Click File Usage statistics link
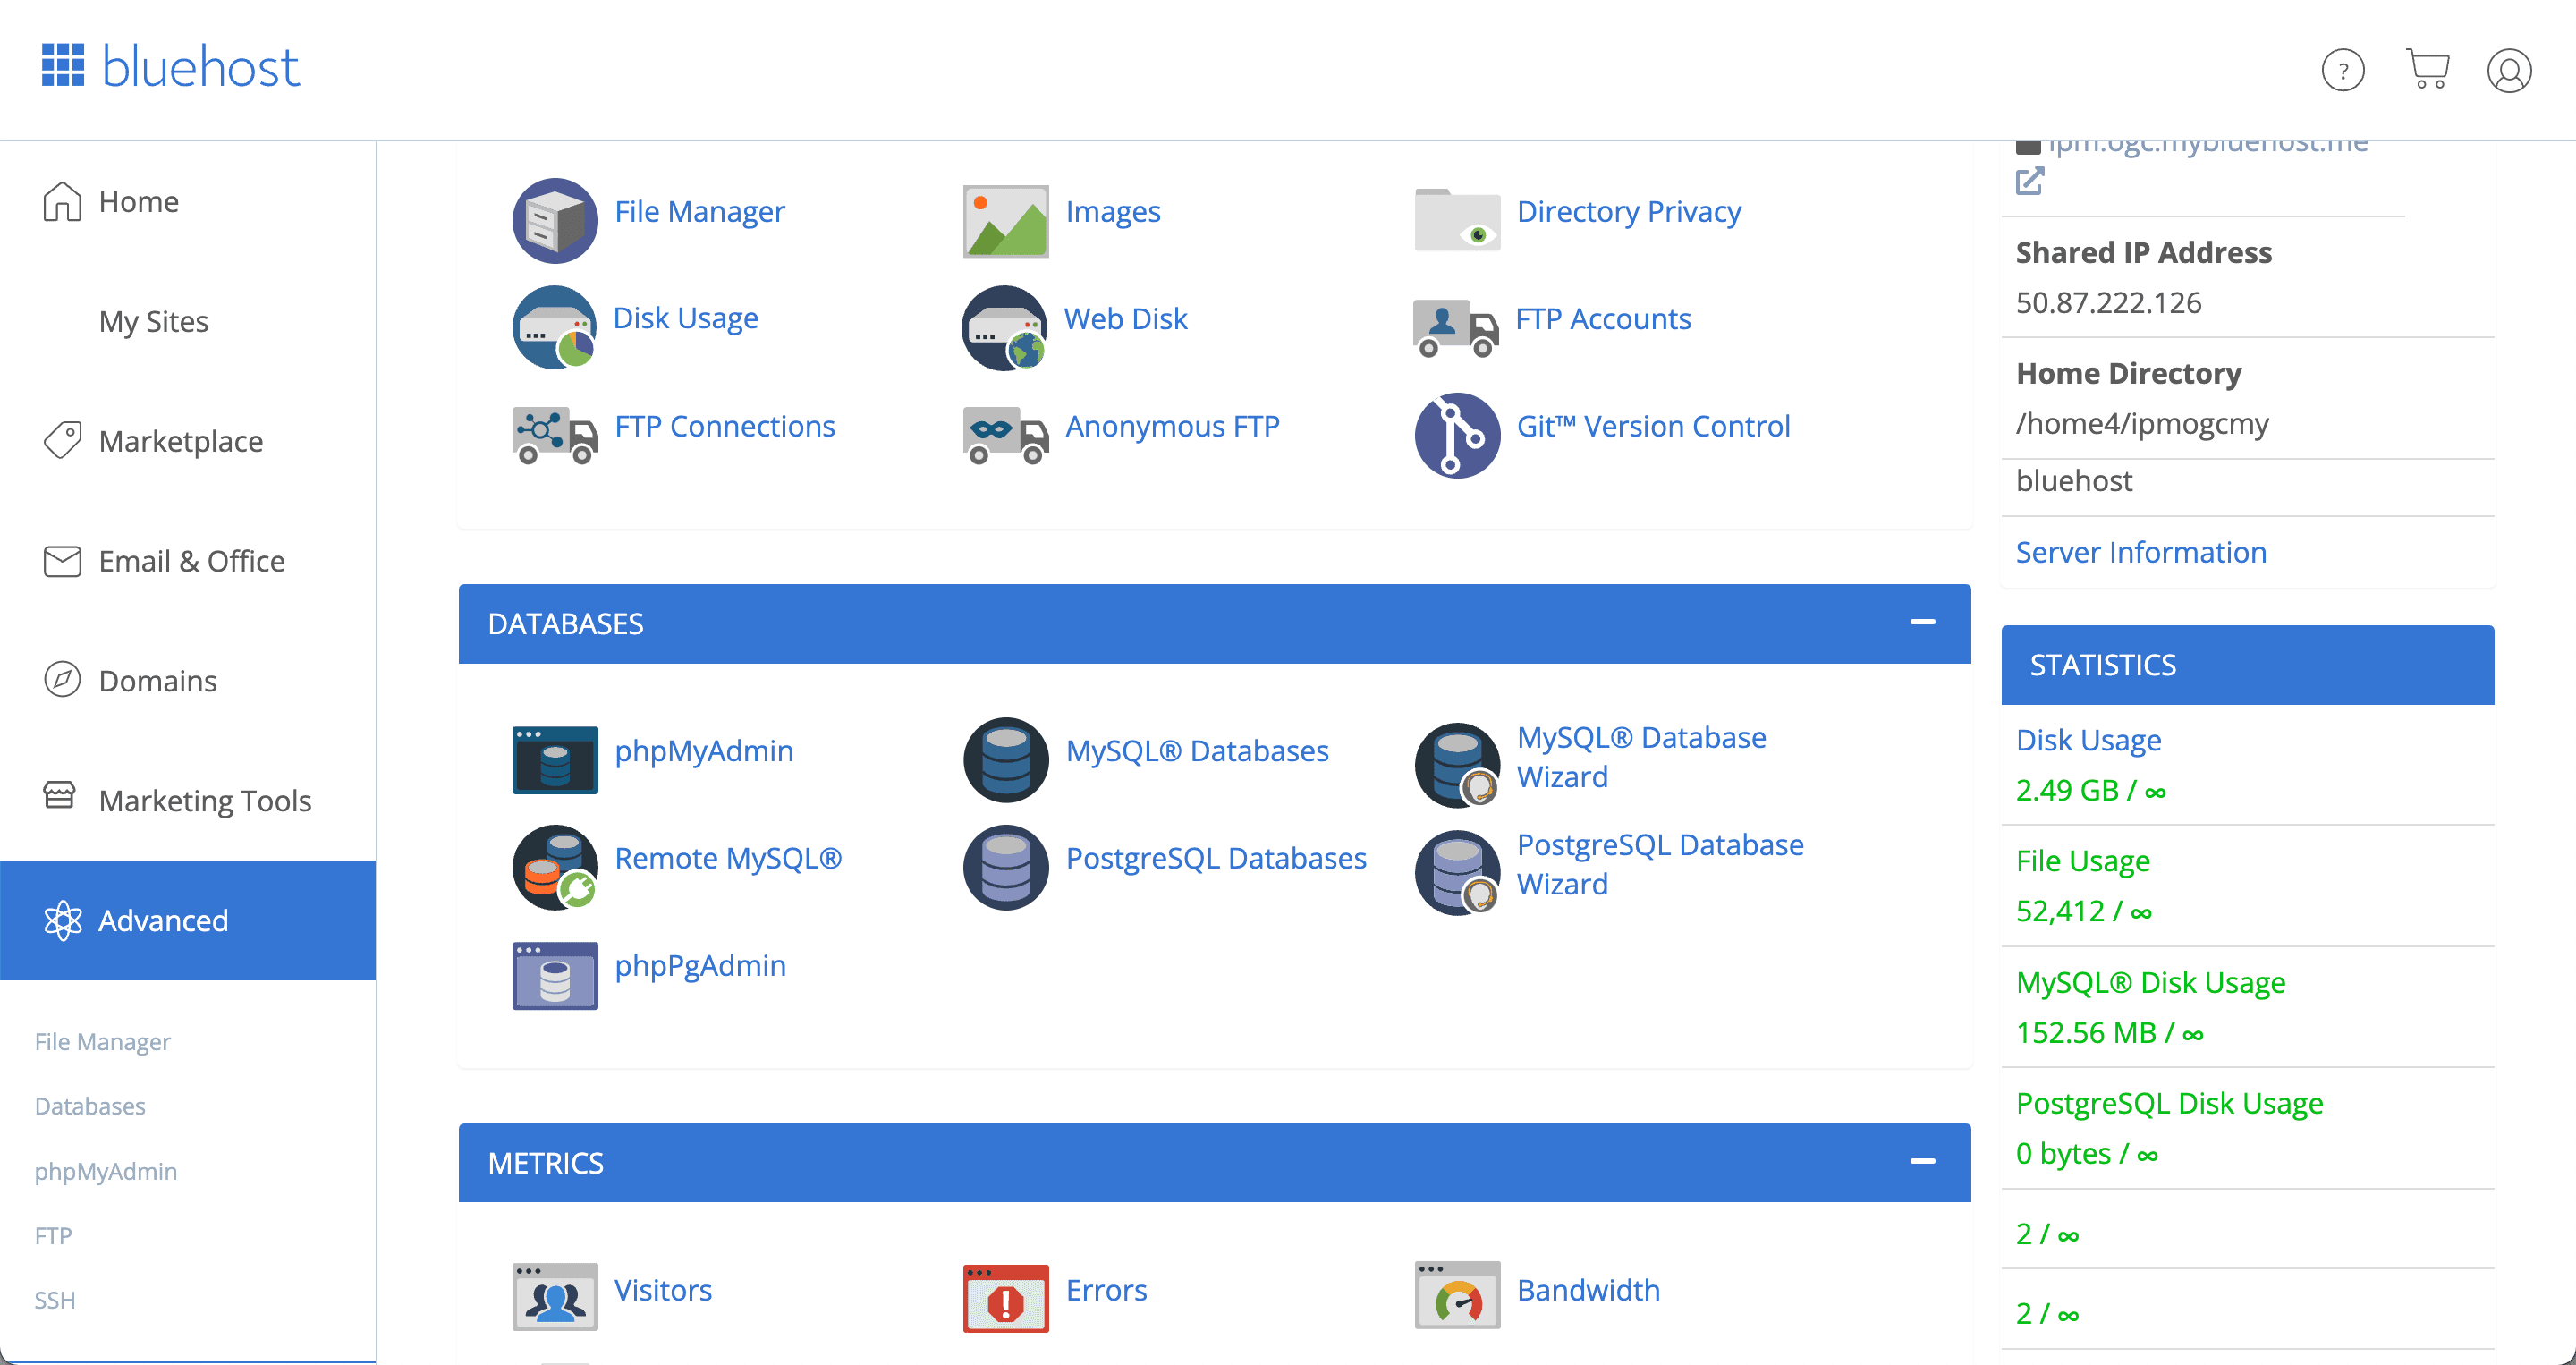The height and width of the screenshot is (1365, 2576). pyautogui.click(x=2083, y=861)
